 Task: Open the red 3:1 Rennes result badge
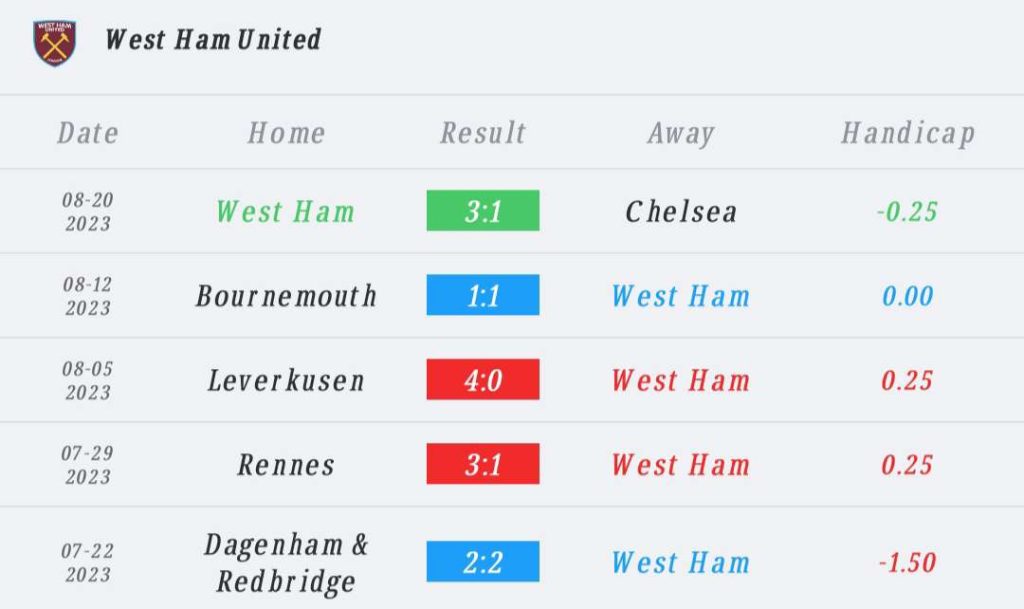(483, 463)
